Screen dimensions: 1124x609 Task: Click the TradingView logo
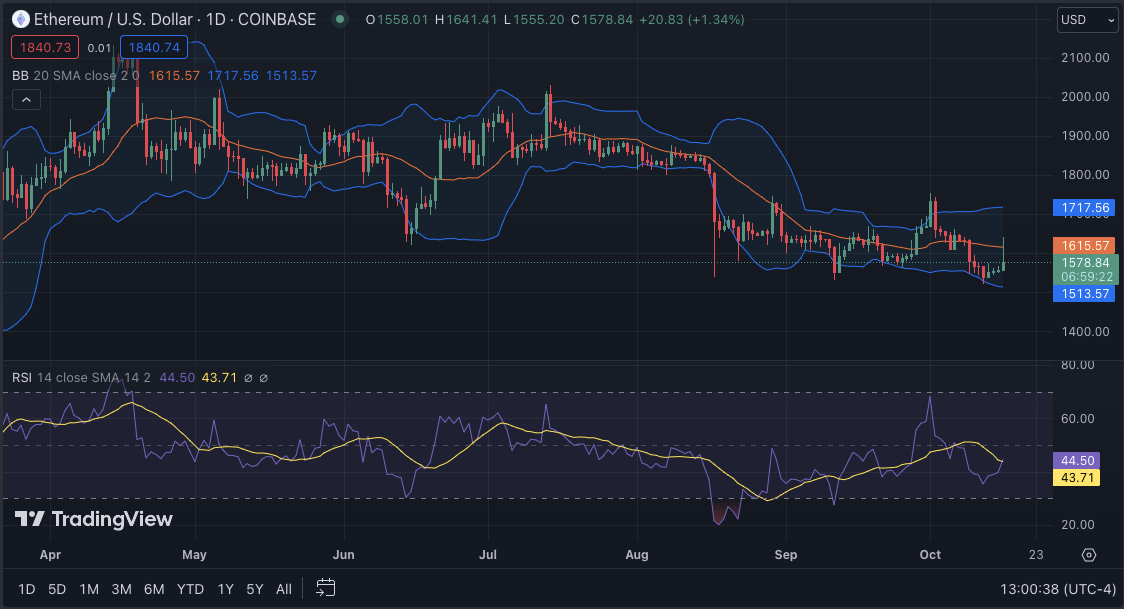[94, 519]
